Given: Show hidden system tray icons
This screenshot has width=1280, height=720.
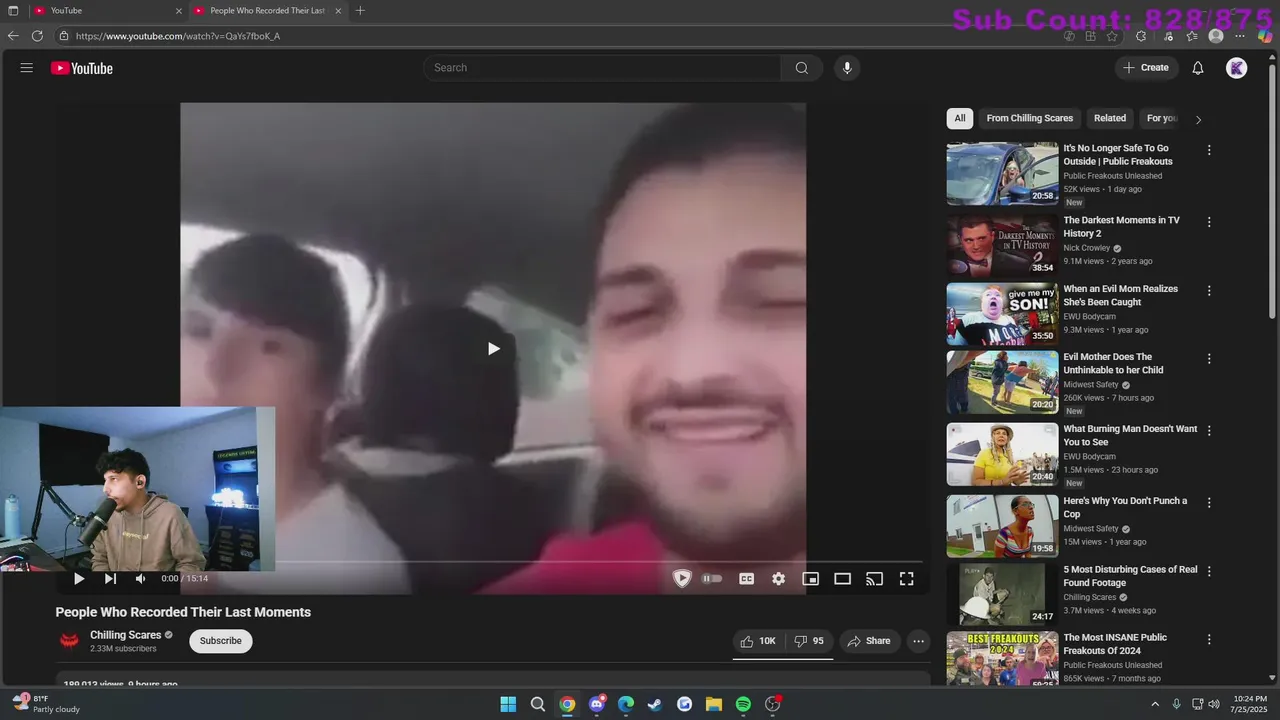Looking at the screenshot, I should pos(1155,704).
